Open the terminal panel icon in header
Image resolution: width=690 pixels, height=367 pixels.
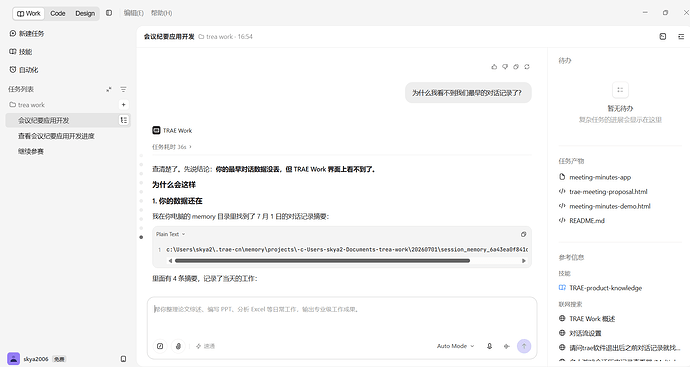coord(663,37)
